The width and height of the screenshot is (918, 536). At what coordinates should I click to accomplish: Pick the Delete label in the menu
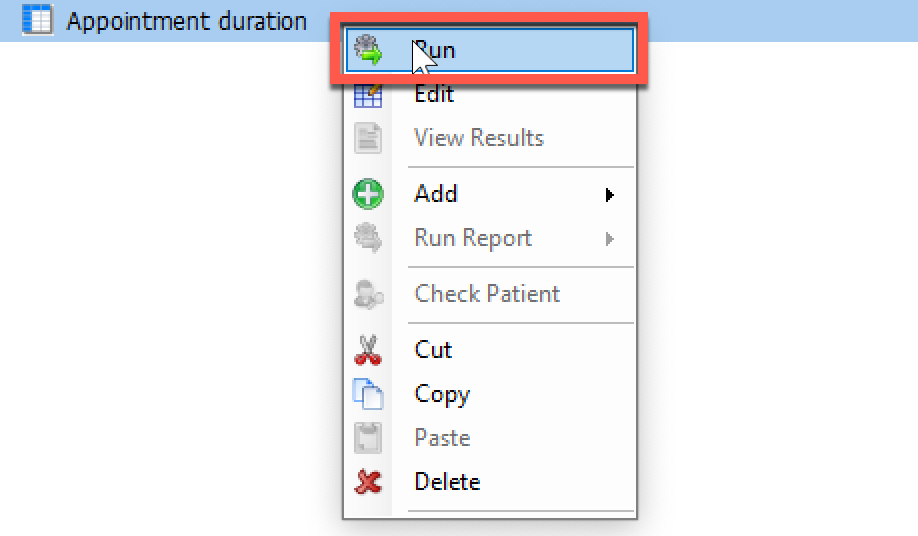[447, 482]
